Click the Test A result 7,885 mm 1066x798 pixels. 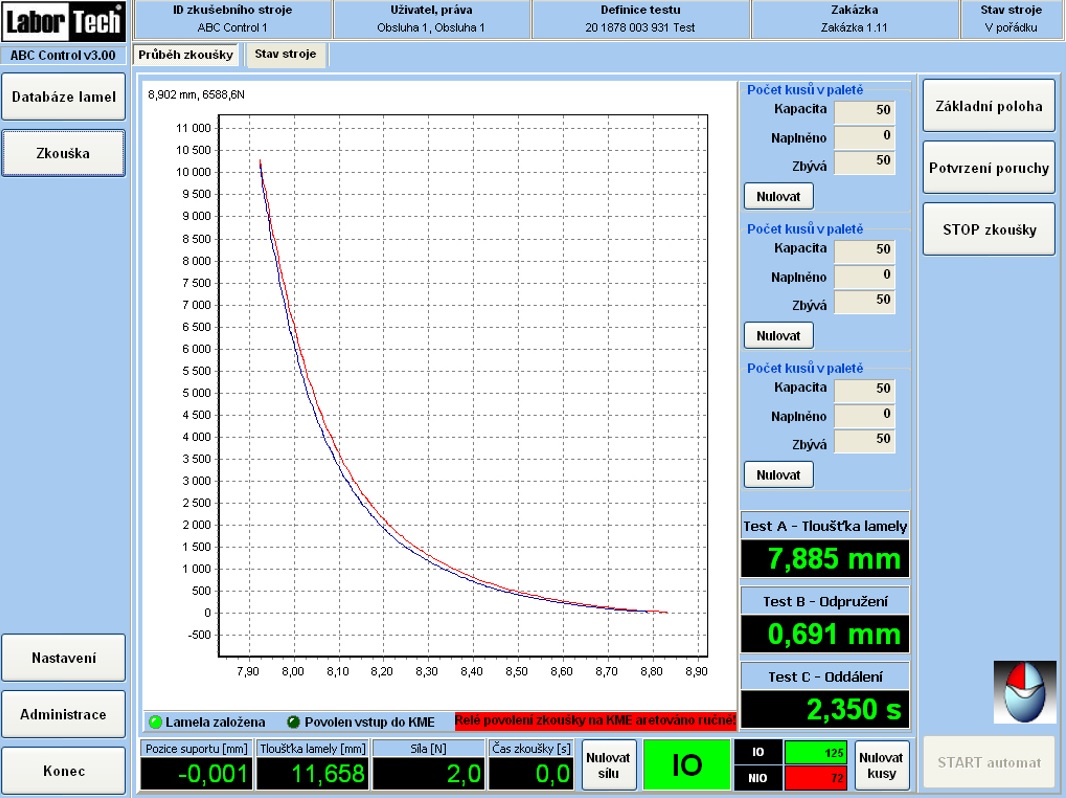pyautogui.click(x=825, y=559)
